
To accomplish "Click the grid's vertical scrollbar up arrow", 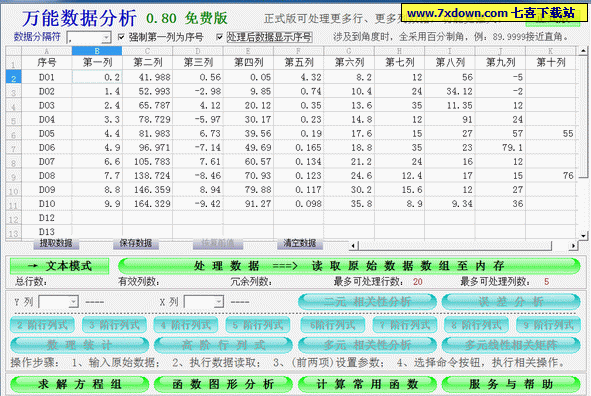I will pyautogui.click(x=583, y=50).
